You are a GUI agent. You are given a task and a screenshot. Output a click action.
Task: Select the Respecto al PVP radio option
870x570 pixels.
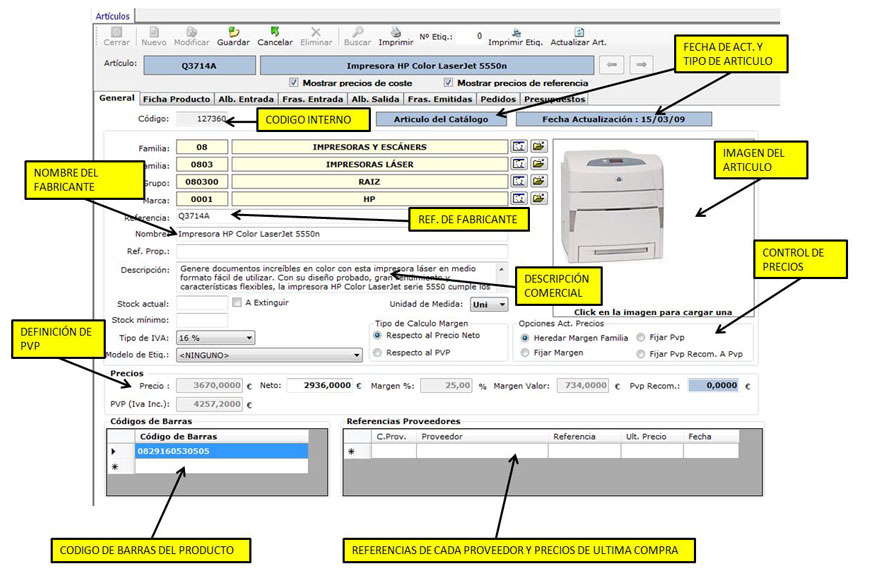[376, 352]
